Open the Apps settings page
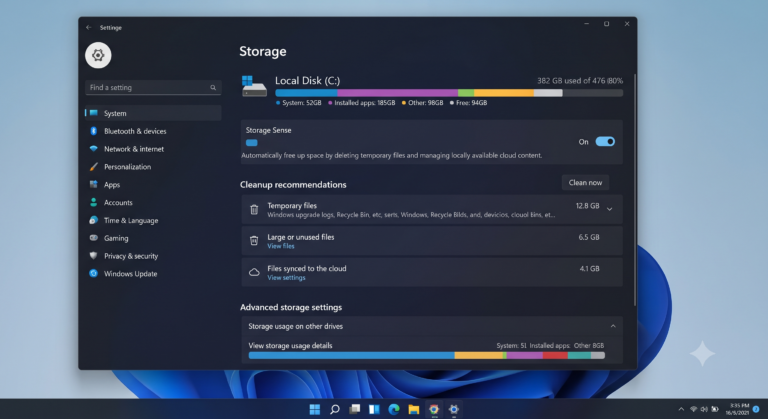Viewport: 768px width, 419px height. (x=153, y=185)
